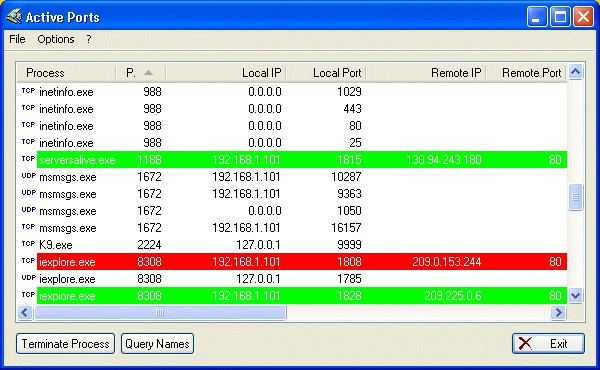Sort by the P. (PID) column header

click(140, 73)
